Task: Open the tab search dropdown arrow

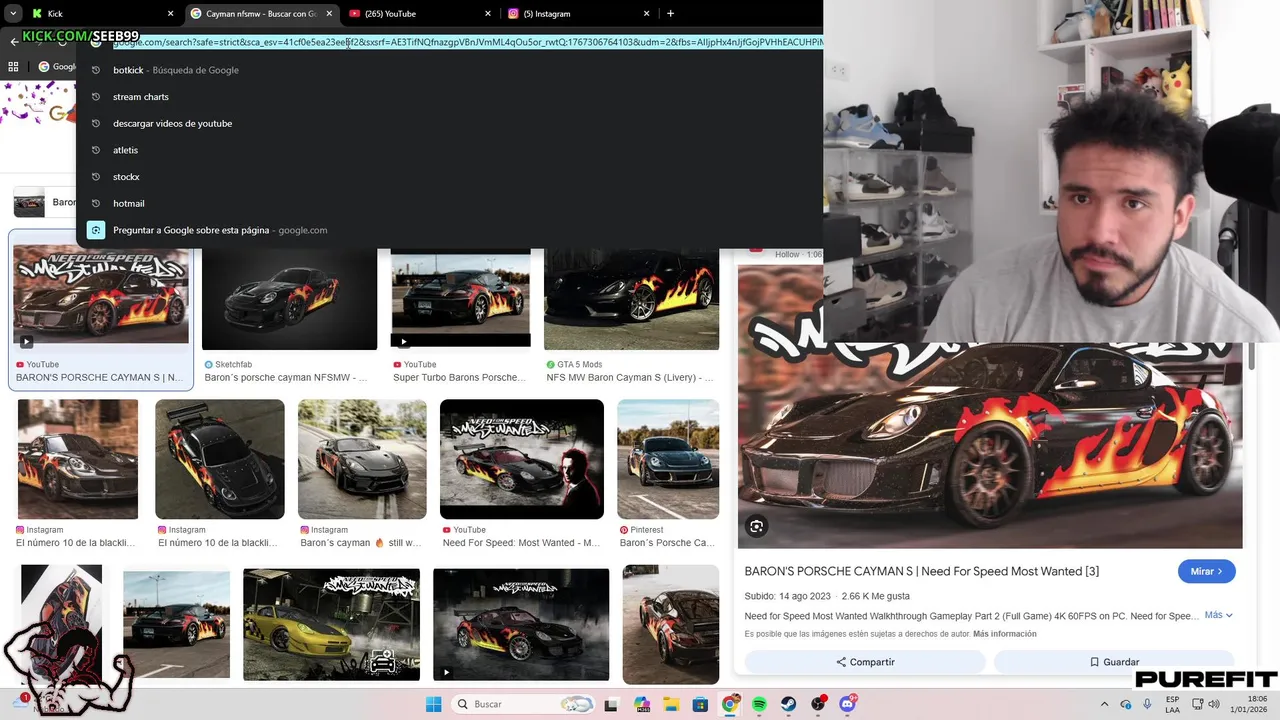Action: click(13, 14)
